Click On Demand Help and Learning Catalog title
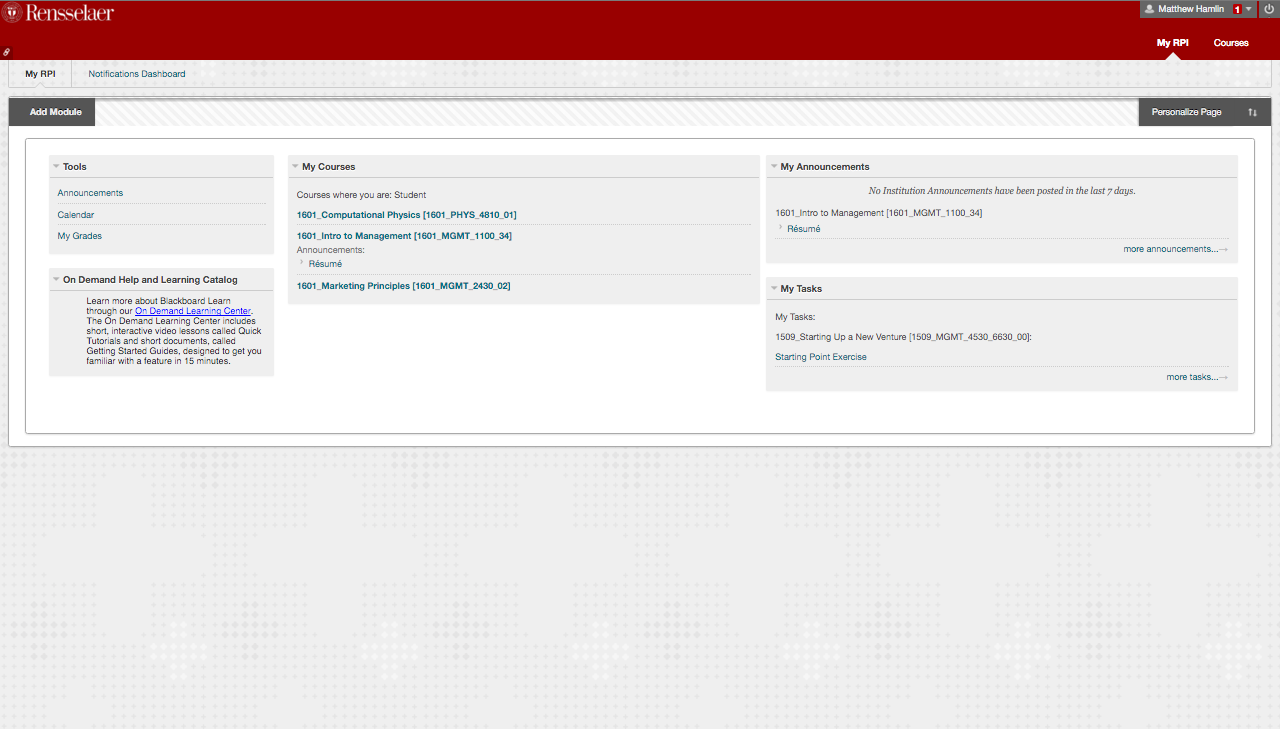Screen dimensions: 1280x729 coord(150,280)
